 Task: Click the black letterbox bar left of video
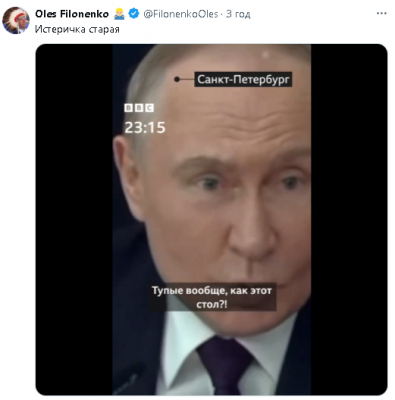pyautogui.click(x=74, y=219)
